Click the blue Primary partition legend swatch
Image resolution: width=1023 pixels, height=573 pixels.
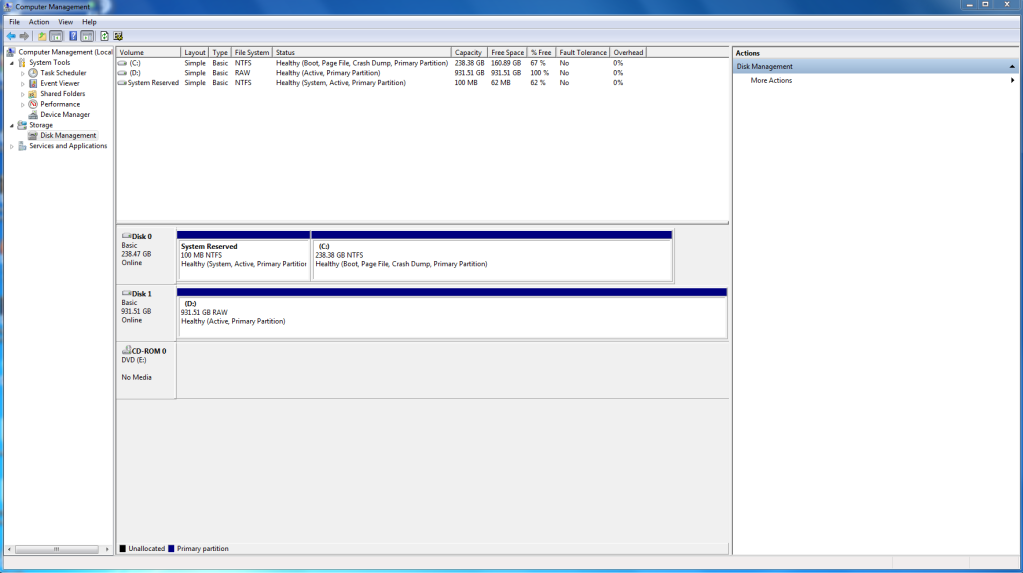(171, 549)
